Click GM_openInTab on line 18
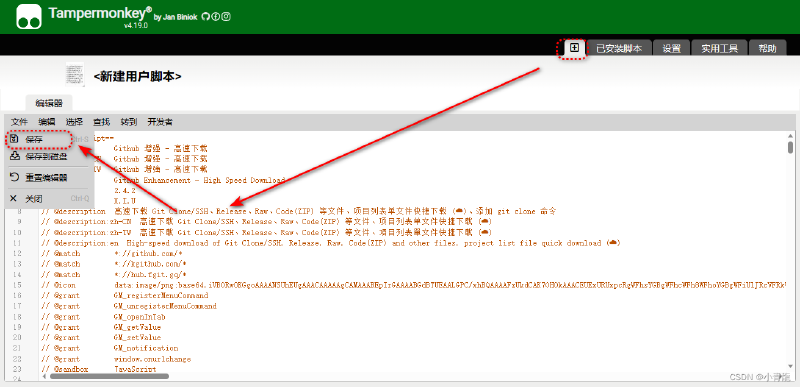800x387 pixels. (139, 317)
